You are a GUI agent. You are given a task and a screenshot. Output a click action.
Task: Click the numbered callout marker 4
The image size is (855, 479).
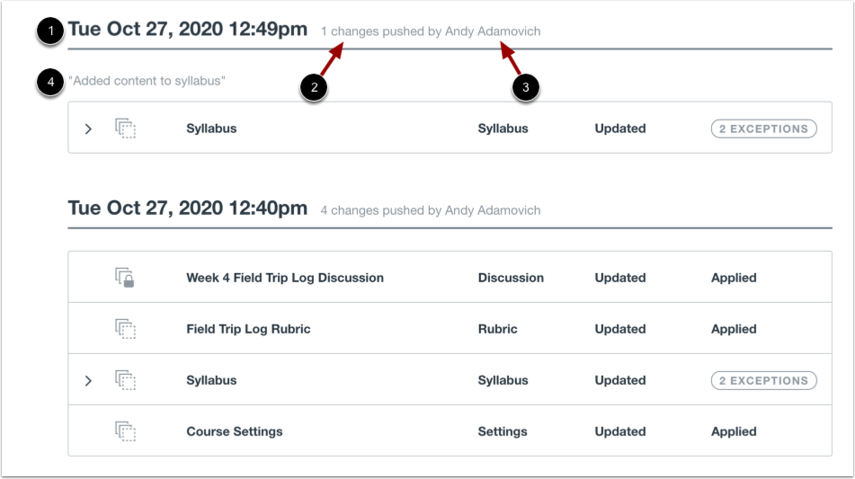point(51,82)
